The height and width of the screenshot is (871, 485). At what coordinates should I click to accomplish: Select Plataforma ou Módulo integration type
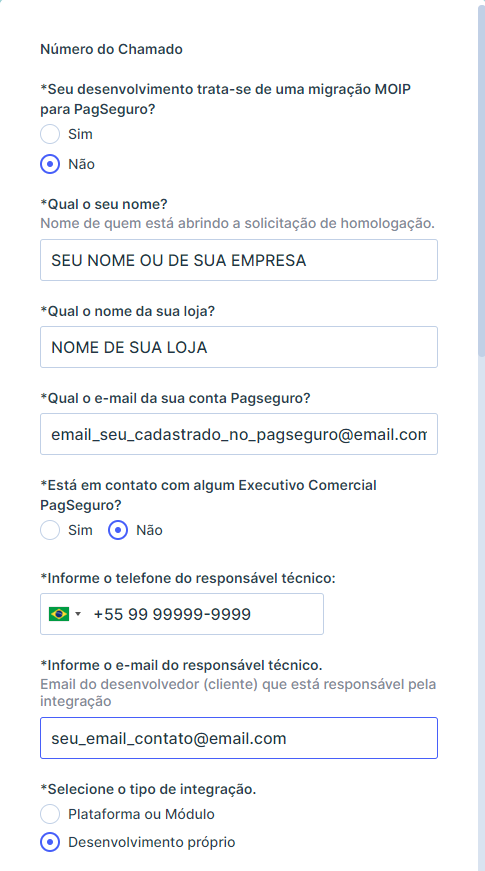pyautogui.click(x=50, y=814)
